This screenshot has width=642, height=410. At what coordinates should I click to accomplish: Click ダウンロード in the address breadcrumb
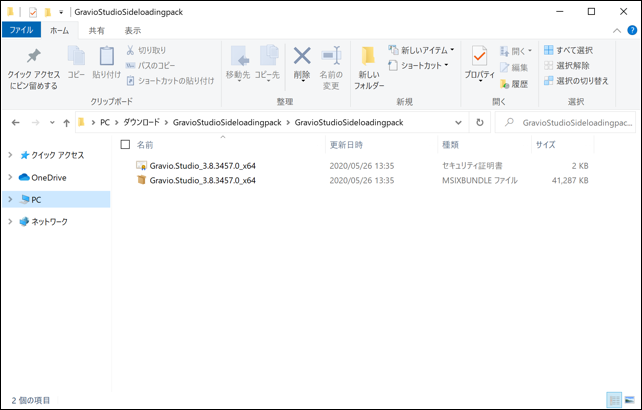(142, 122)
